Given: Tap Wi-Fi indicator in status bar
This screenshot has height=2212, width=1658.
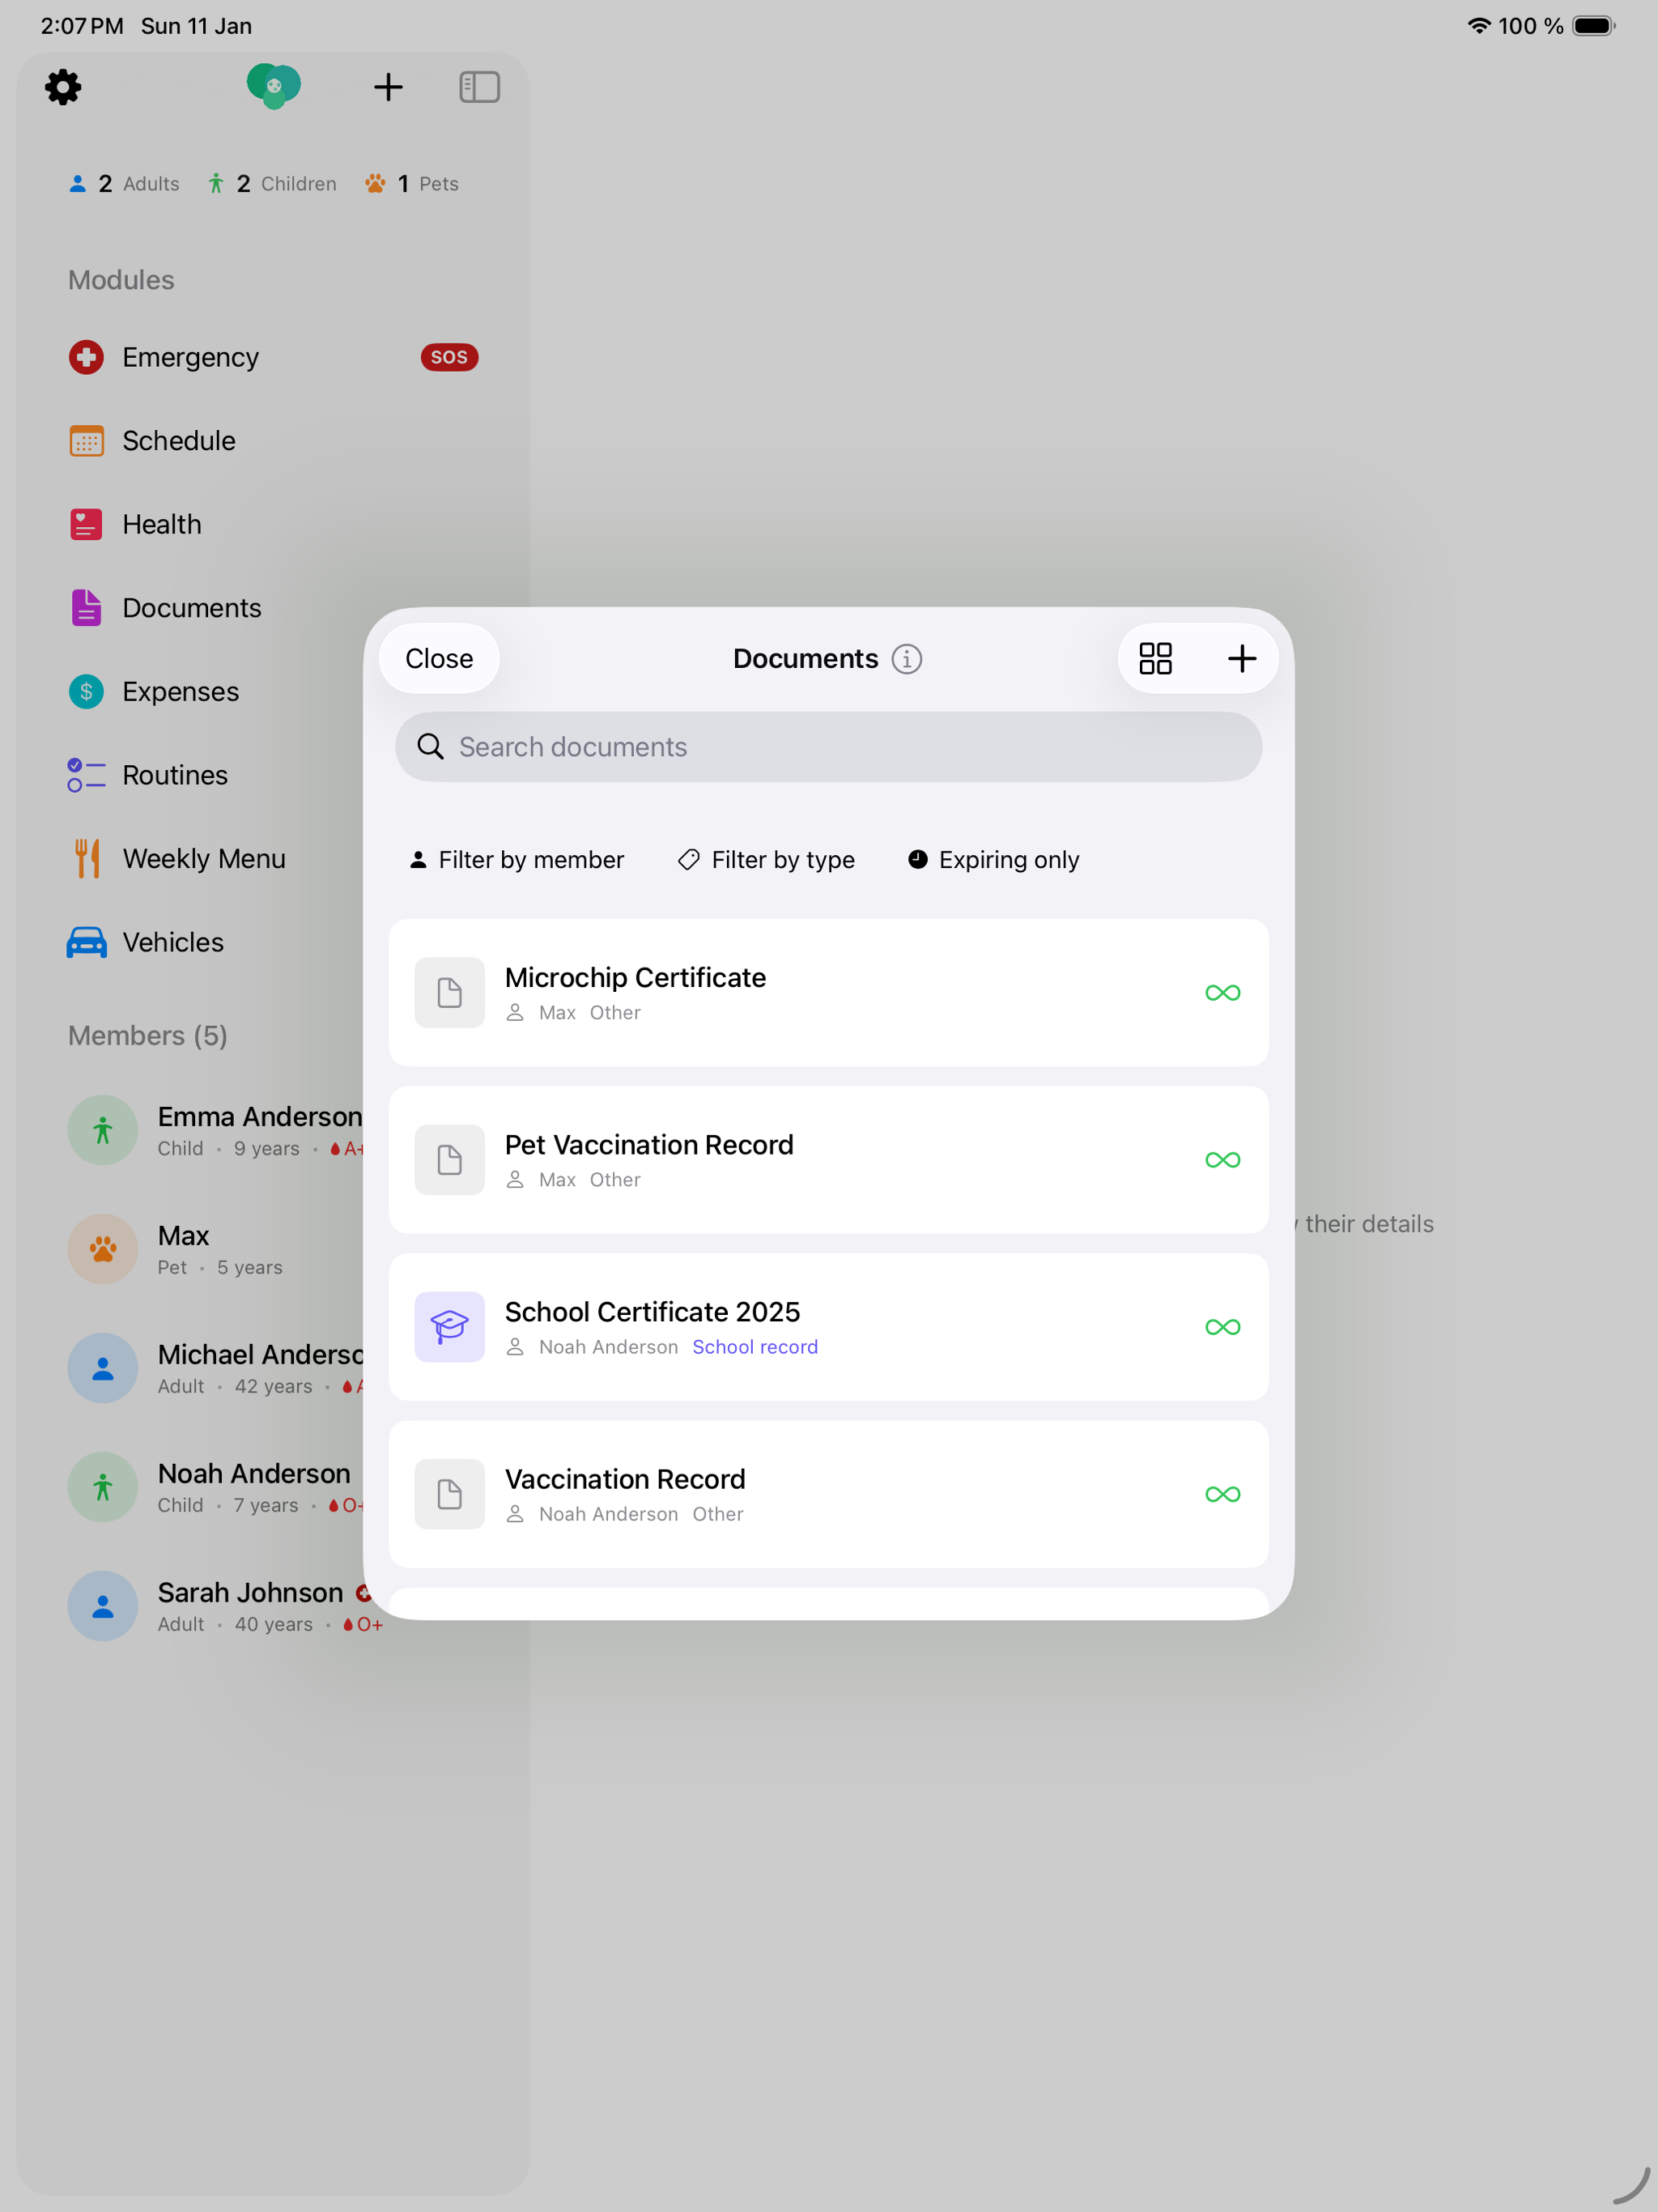Looking at the screenshot, I should pos(1479,26).
